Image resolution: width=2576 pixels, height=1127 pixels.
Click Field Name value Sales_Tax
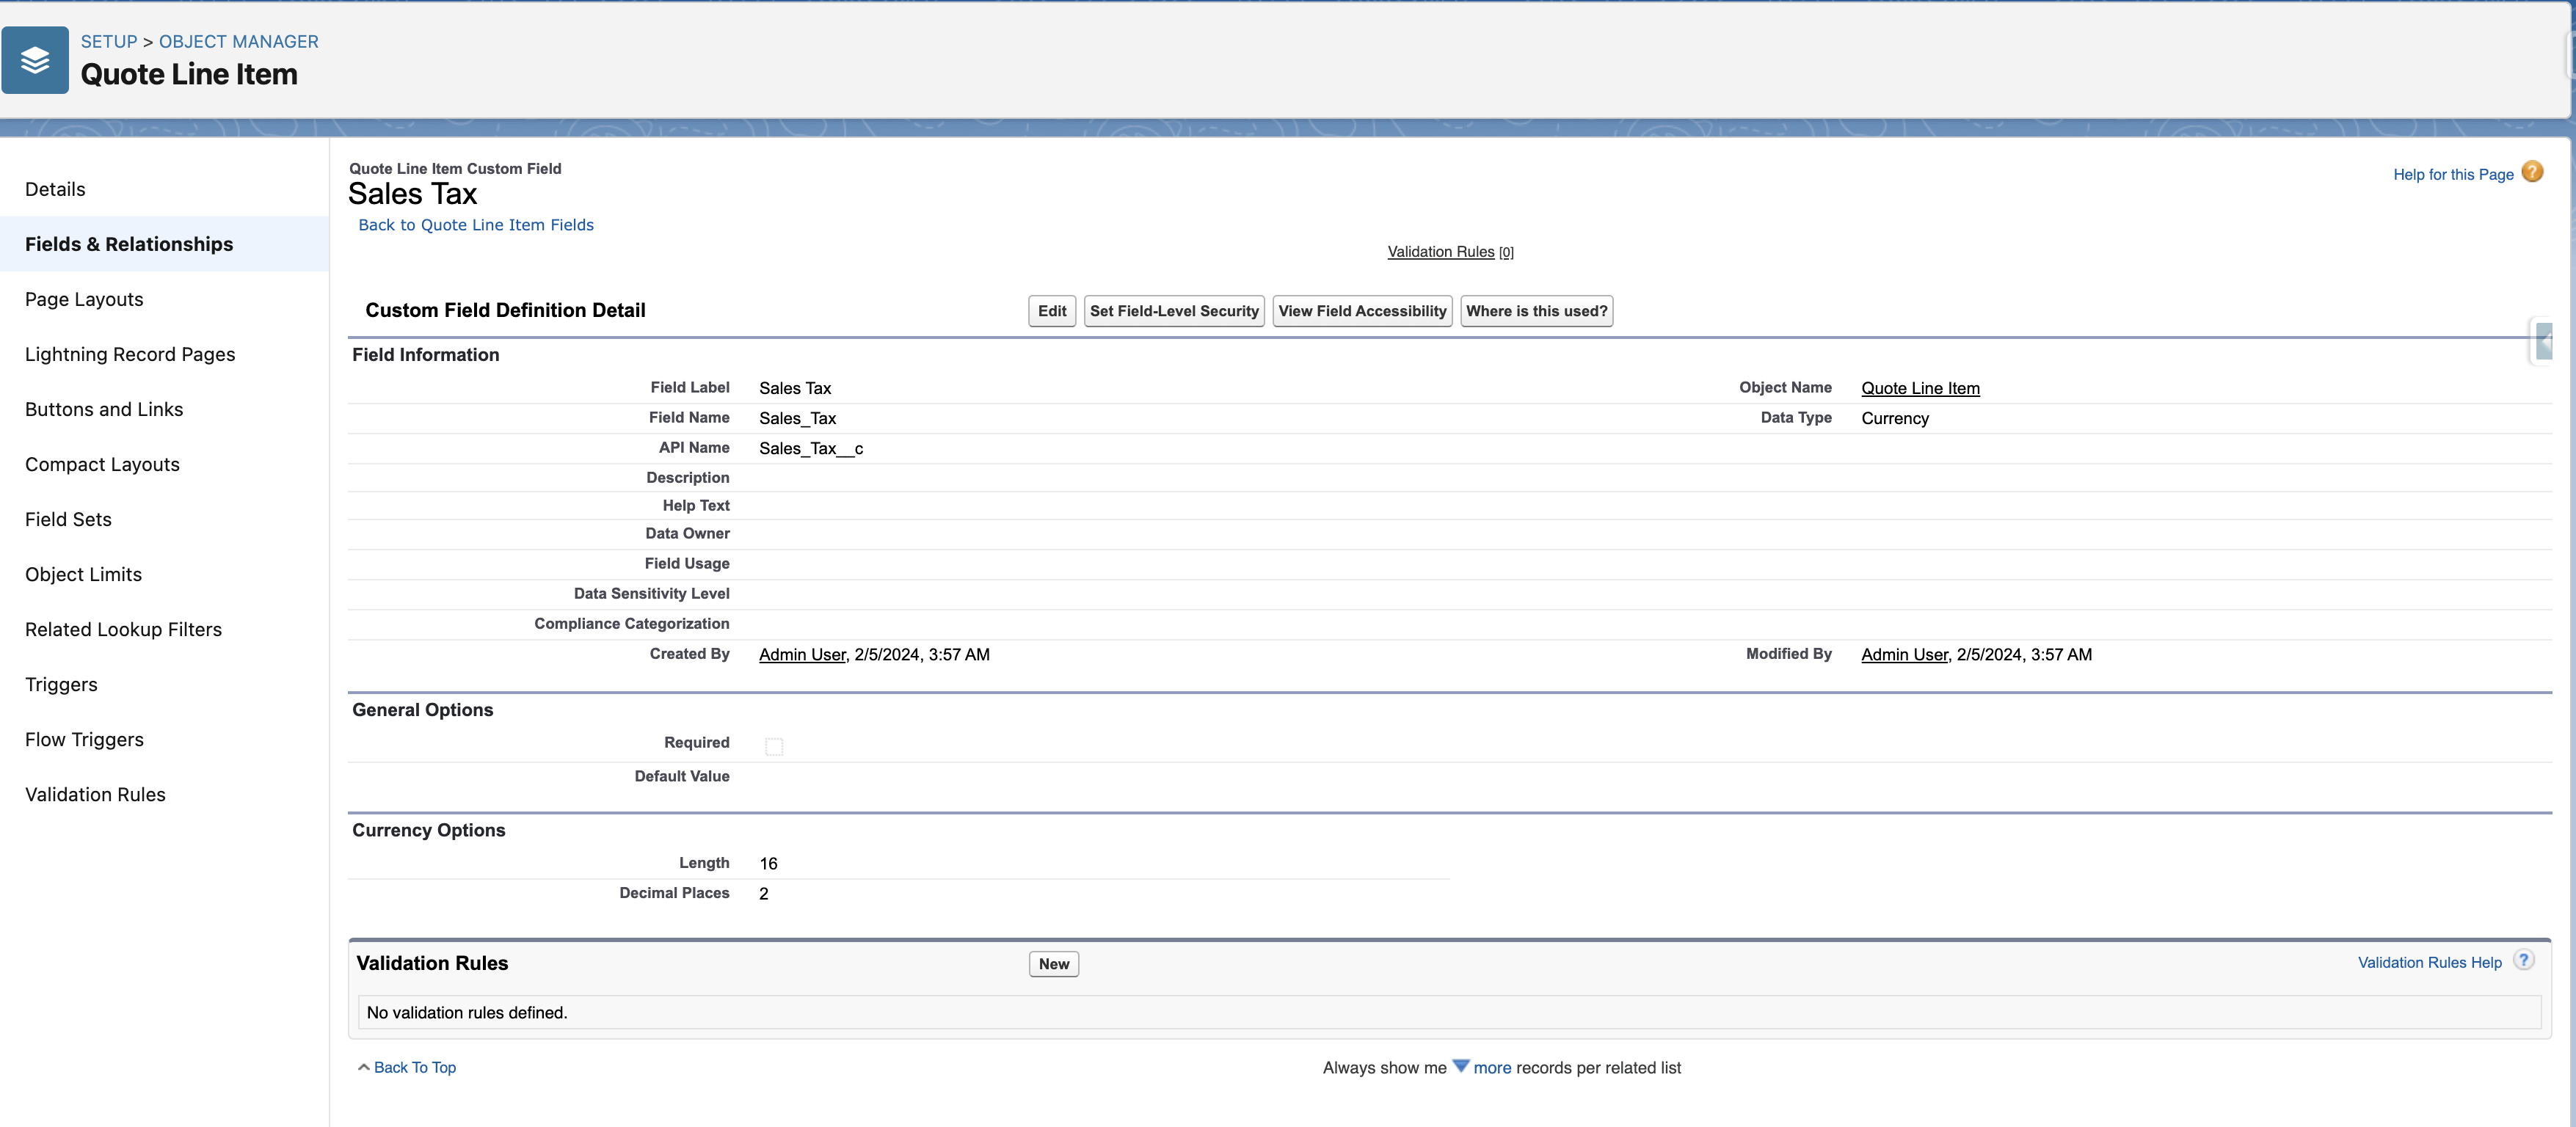[x=797, y=418]
